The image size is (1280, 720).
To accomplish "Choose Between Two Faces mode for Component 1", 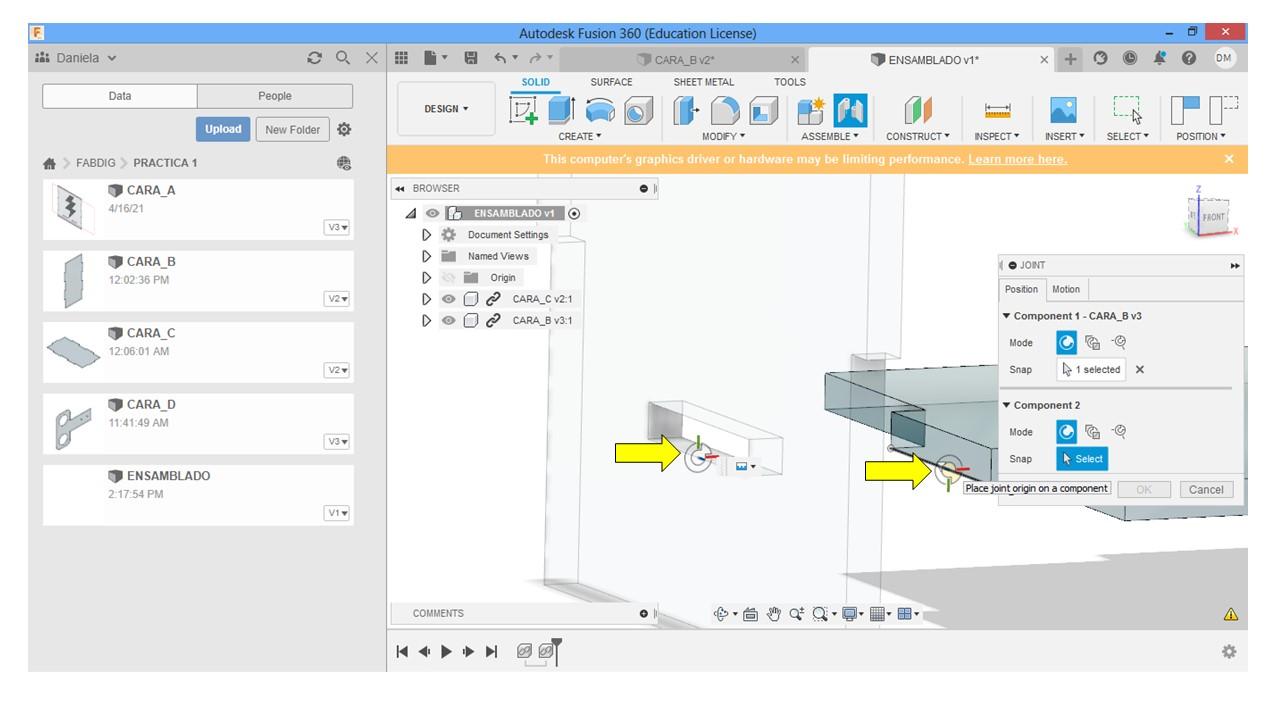I will click(x=1093, y=343).
